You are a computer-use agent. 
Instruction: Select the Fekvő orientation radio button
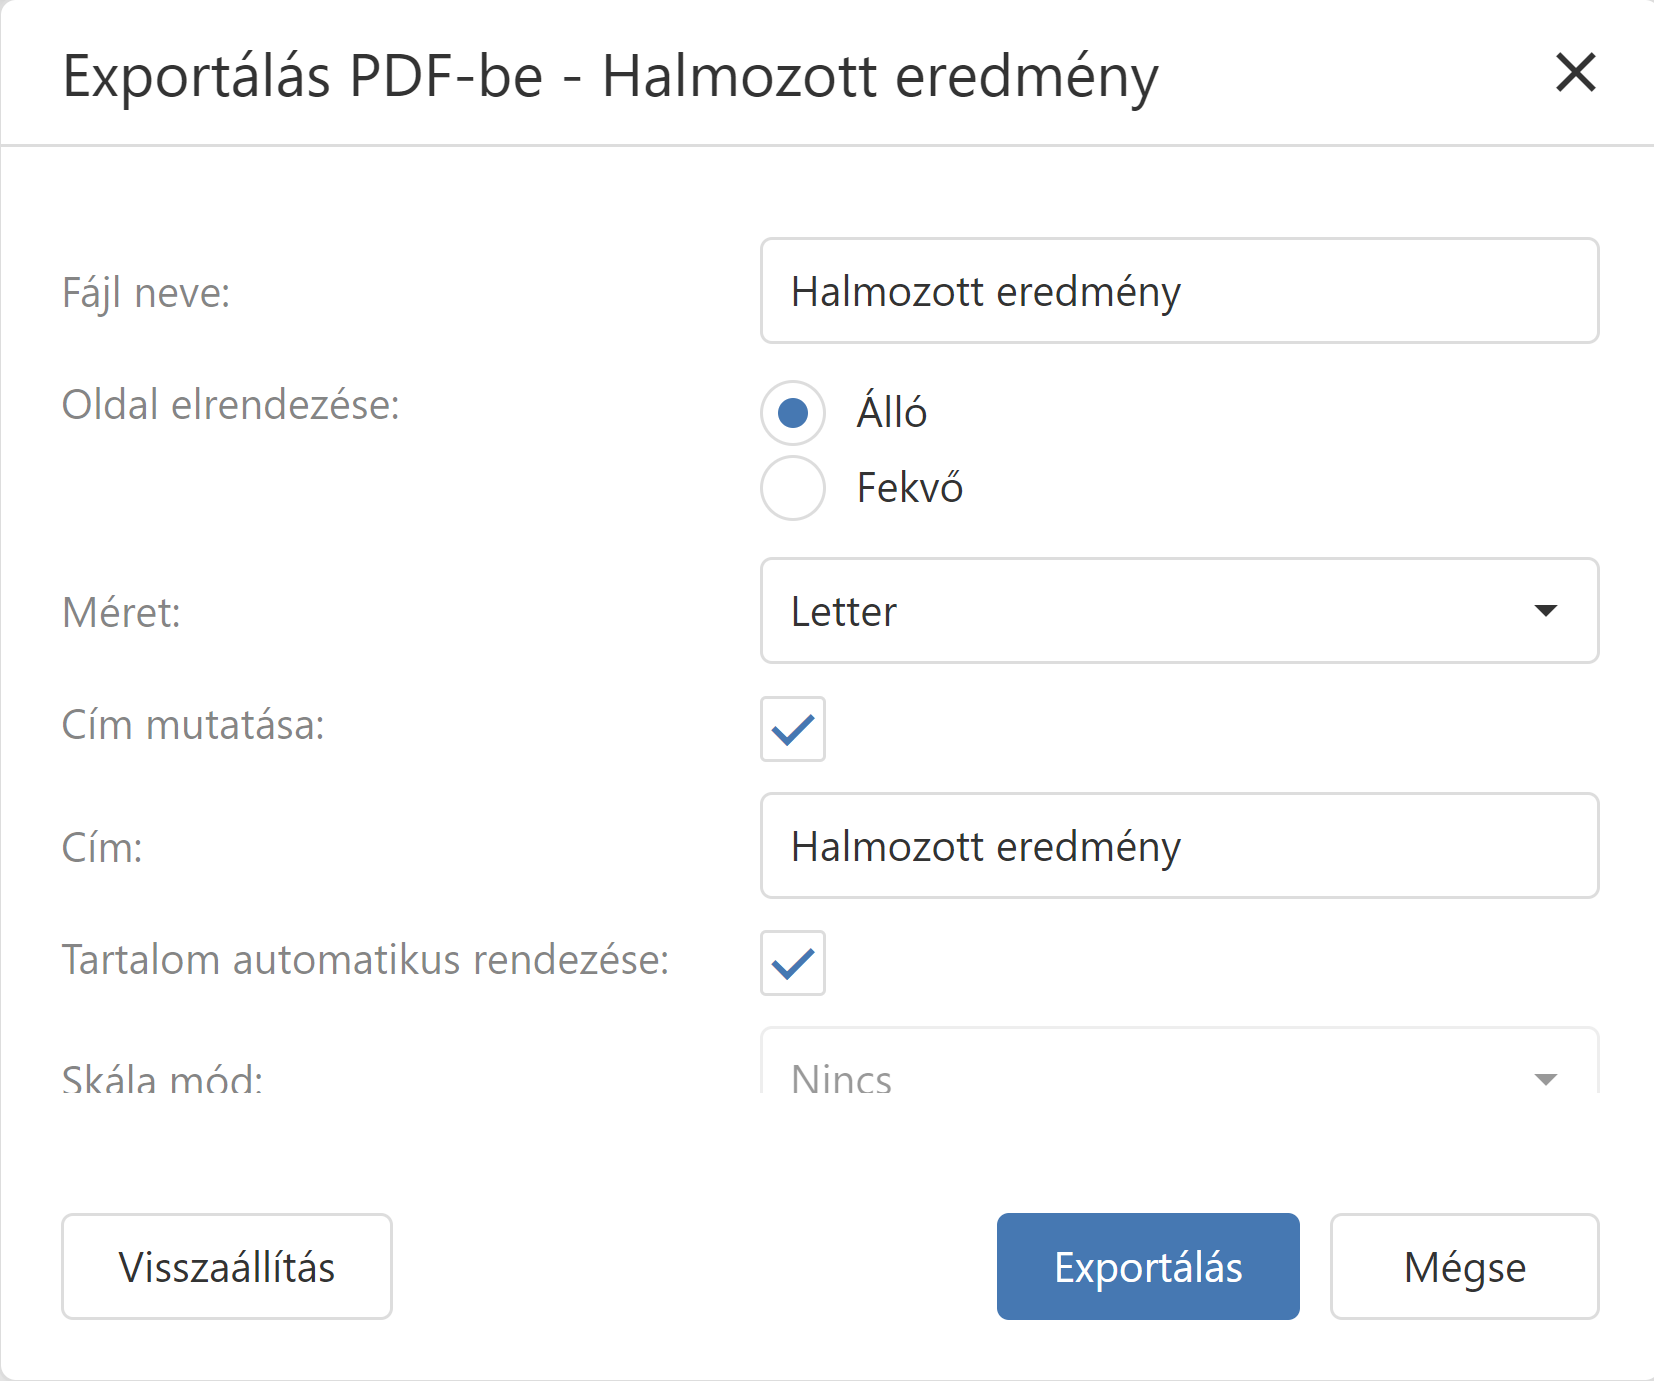click(x=793, y=488)
